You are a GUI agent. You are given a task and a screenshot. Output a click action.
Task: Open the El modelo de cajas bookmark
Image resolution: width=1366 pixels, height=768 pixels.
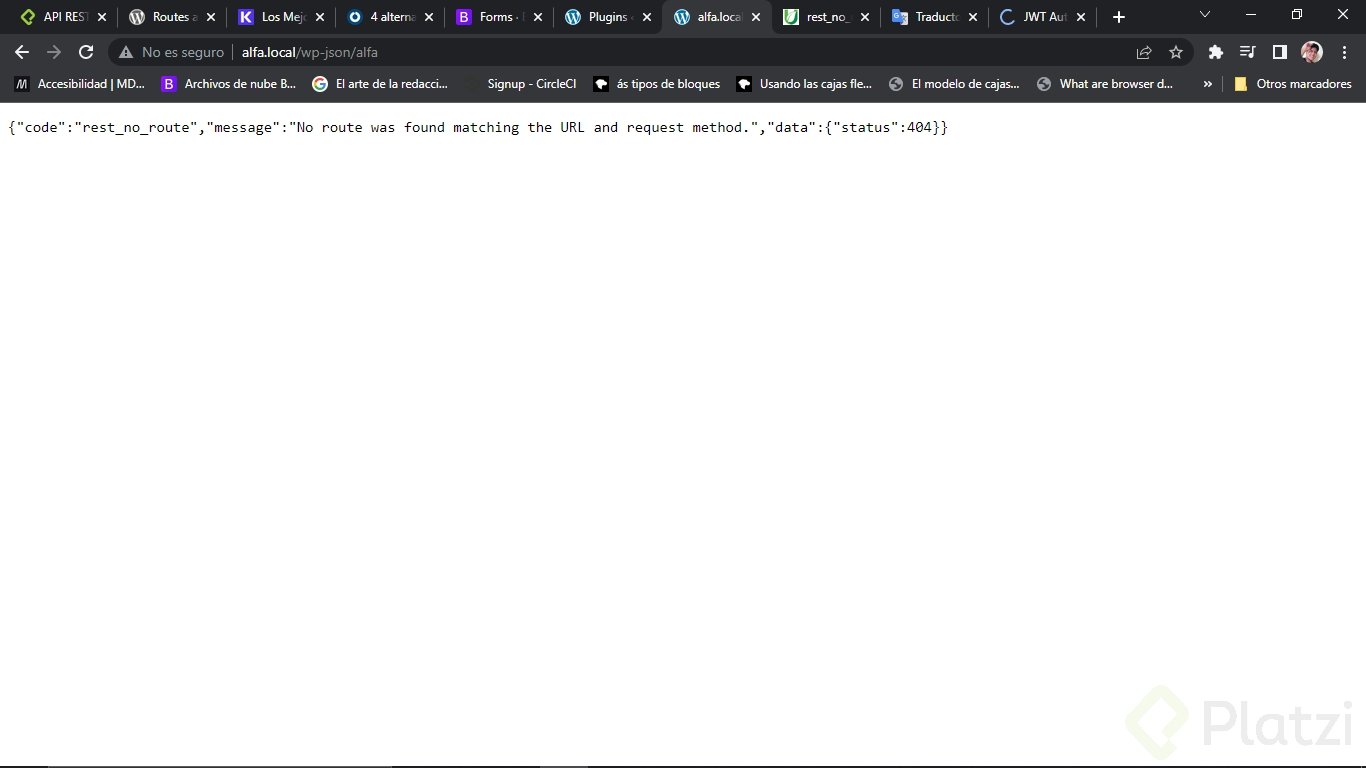[955, 84]
